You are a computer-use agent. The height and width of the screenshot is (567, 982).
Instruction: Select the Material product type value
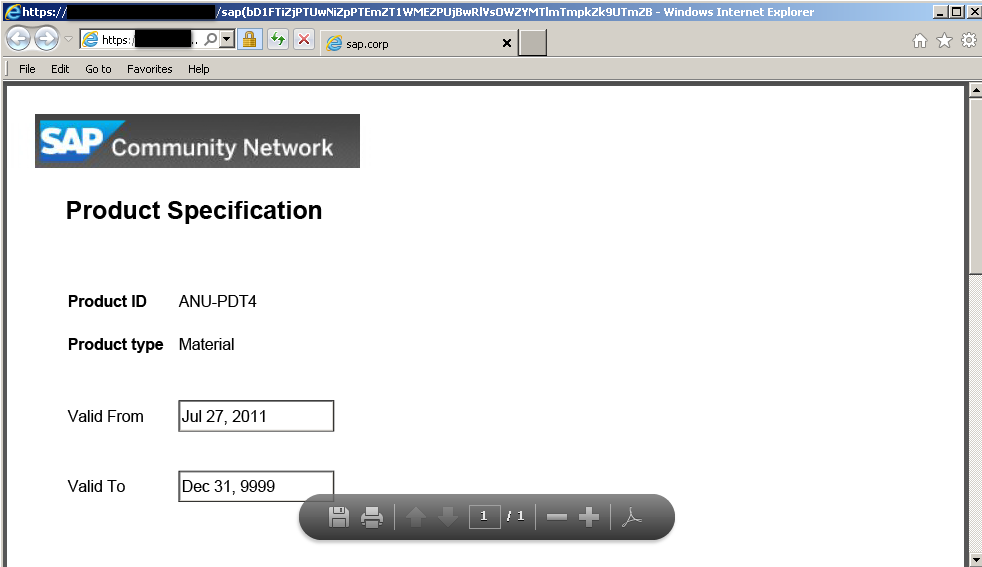point(206,345)
